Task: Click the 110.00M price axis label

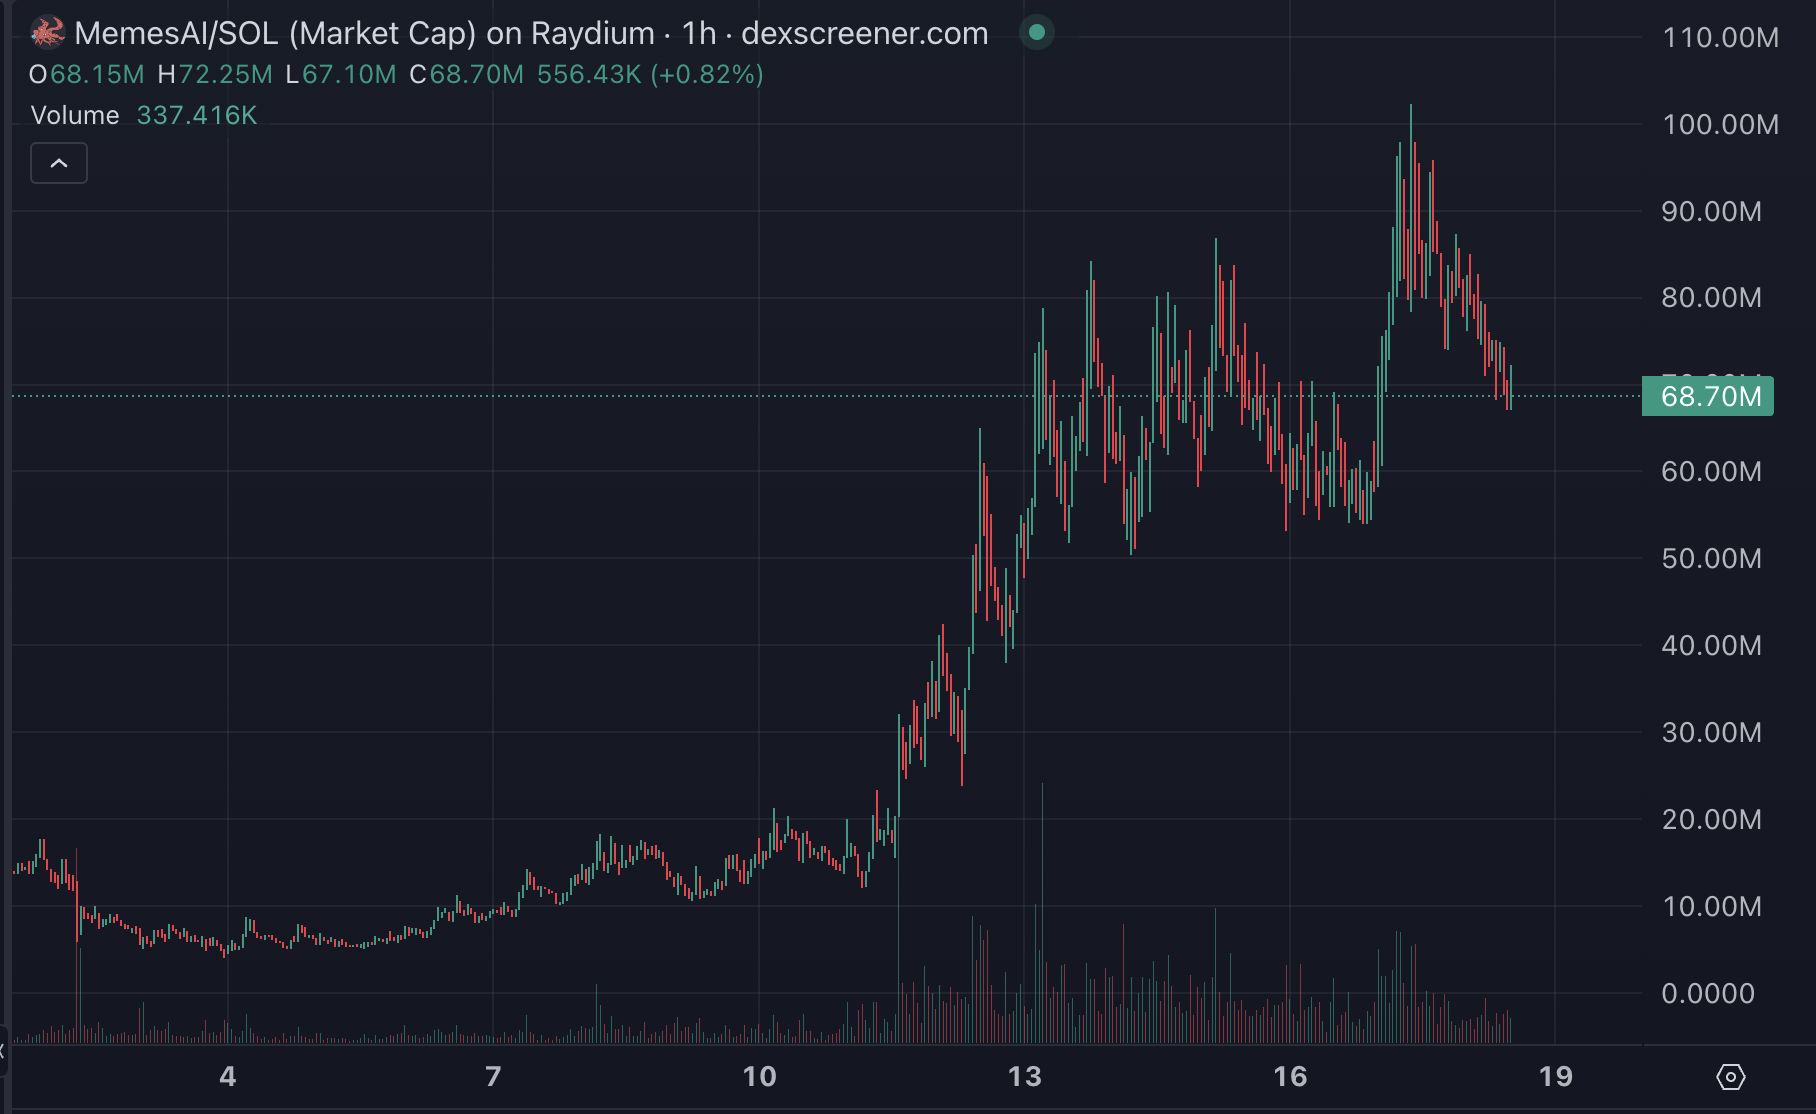Action: pos(1720,37)
